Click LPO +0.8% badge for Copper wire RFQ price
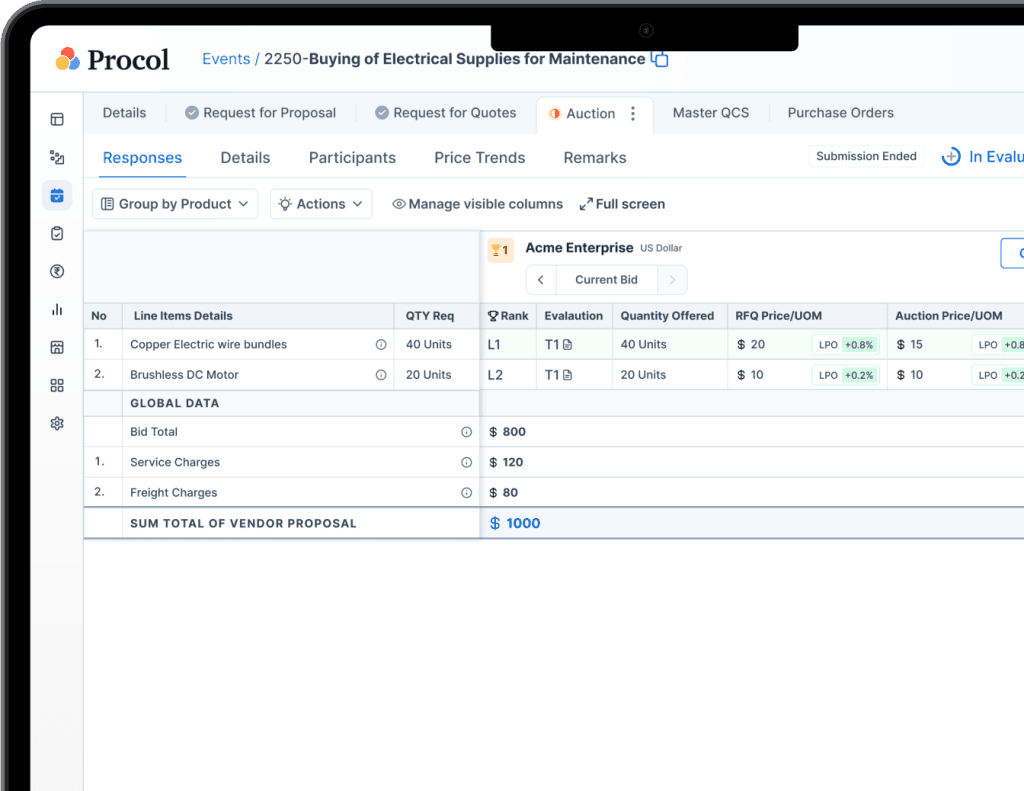1024x791 pixels. tap(845, 345)
